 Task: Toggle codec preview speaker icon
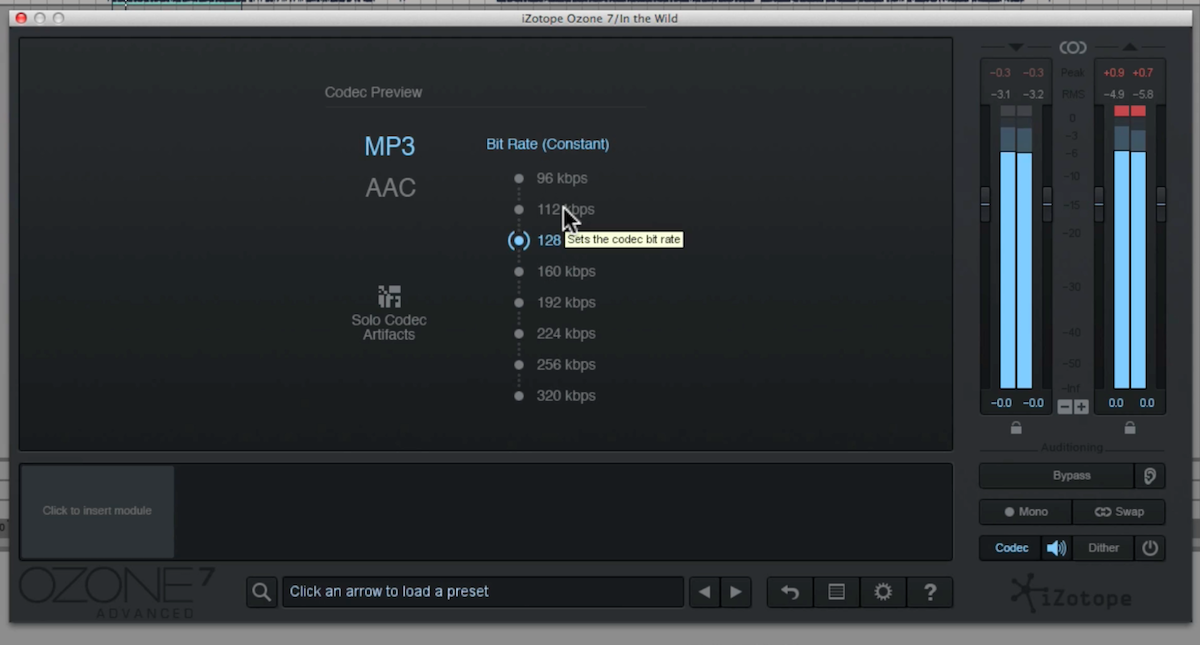click(x=1056, y=548)
